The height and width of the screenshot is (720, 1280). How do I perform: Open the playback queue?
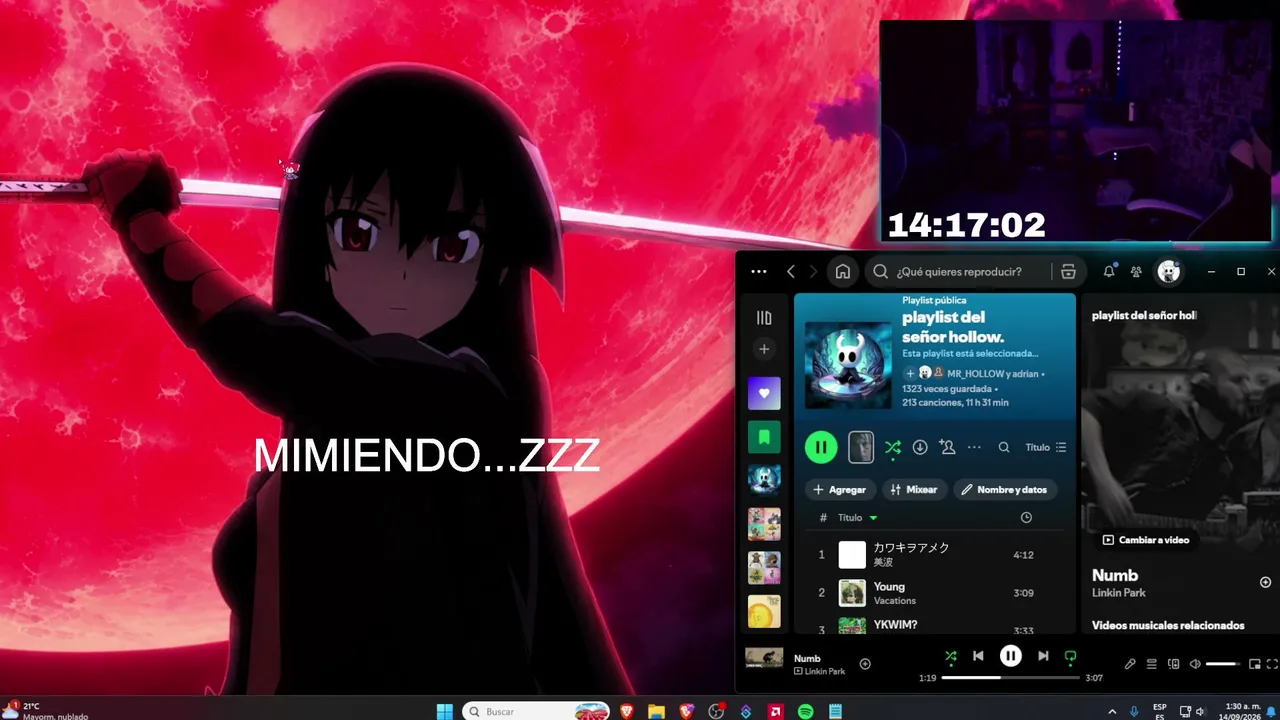coord(1152,664)
